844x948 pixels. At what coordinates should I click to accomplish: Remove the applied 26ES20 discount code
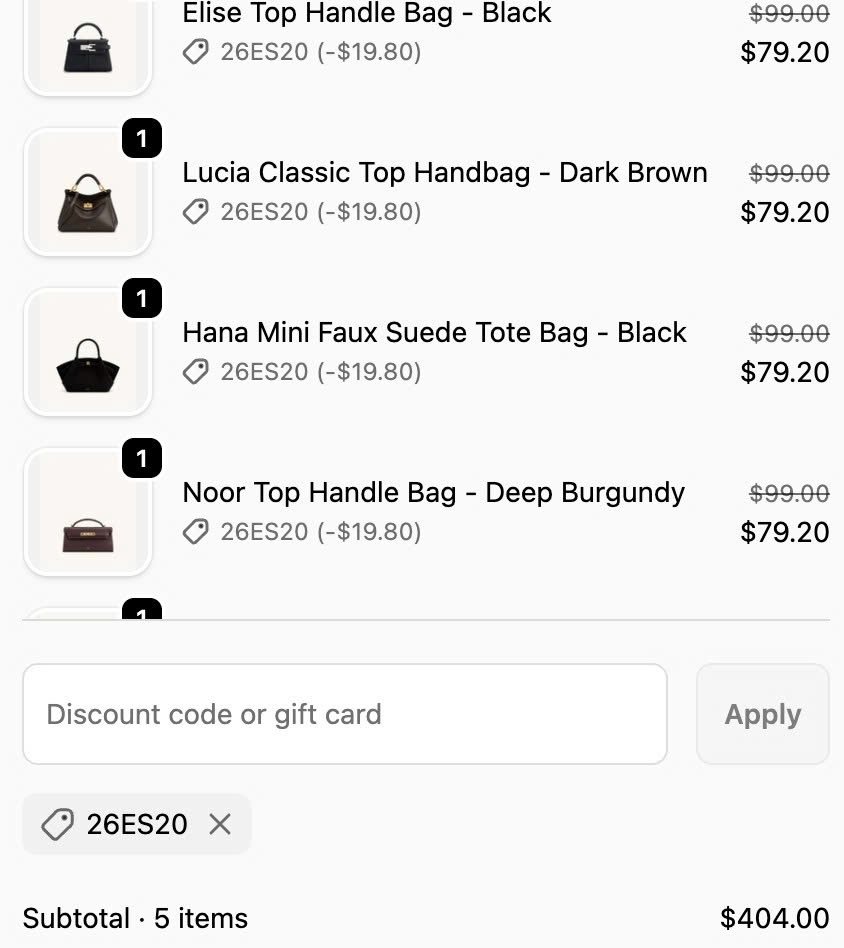pos(220,824)
